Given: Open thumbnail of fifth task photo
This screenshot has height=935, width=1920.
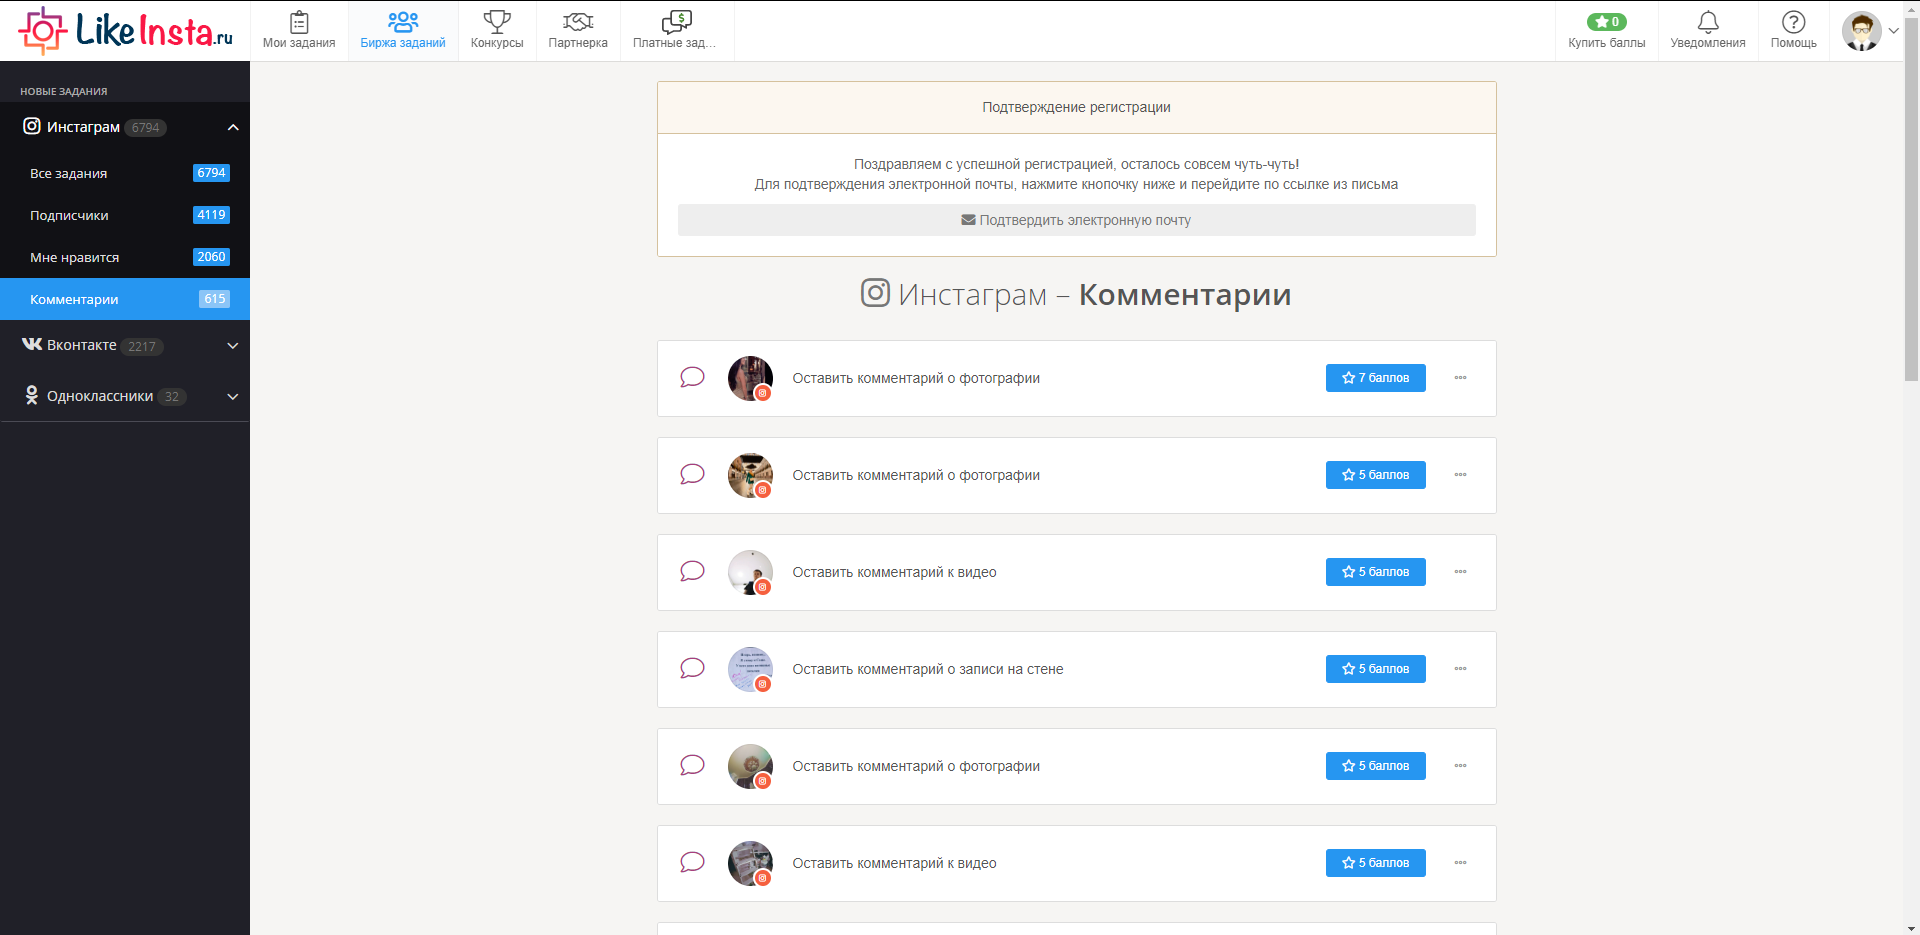Looking at the screenshot, I should click(x=750, y=766).
